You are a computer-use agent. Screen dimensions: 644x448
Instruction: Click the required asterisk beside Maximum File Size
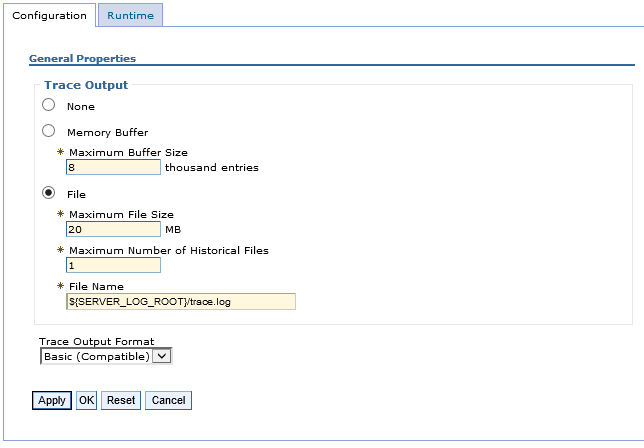pos(60,214)
